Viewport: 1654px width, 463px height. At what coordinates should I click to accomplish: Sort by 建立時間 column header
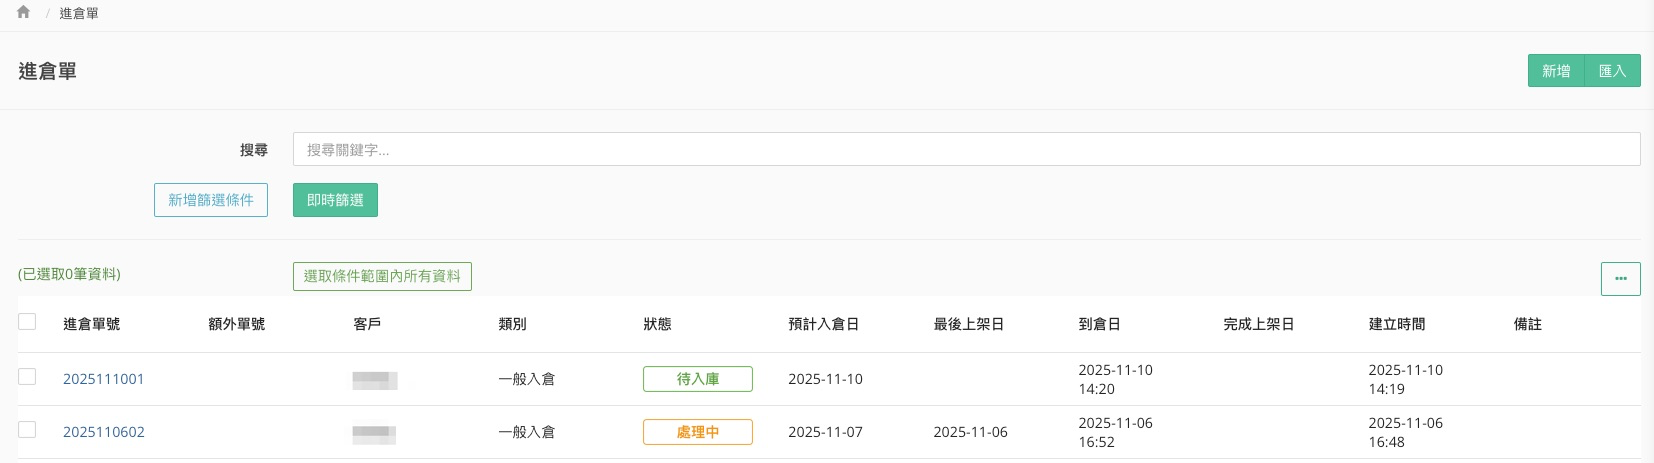1397,324
